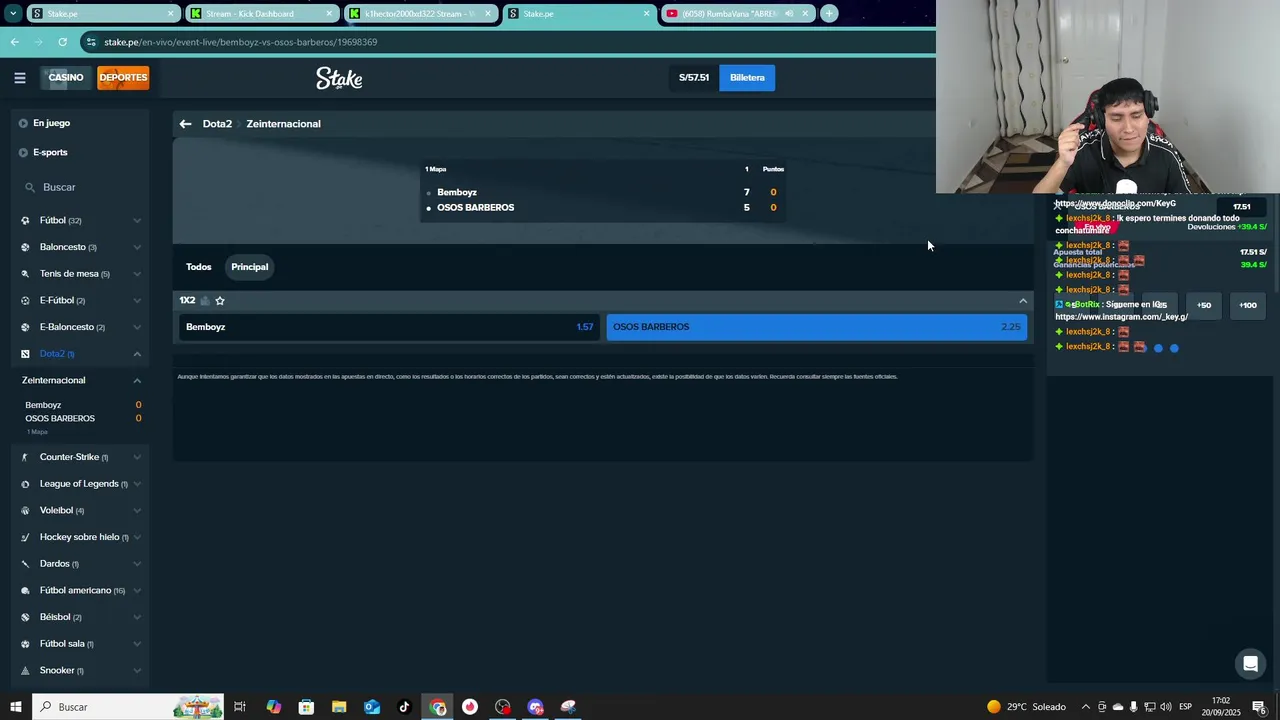The width and height of the screenshot is (1280, 720).
Task: Click the Tenis de mesa paddle icon
Action: coord(26,274)
